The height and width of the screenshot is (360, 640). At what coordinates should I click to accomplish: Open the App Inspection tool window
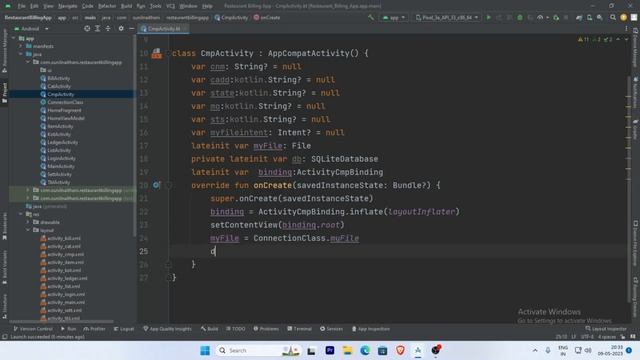pos(371,329)
